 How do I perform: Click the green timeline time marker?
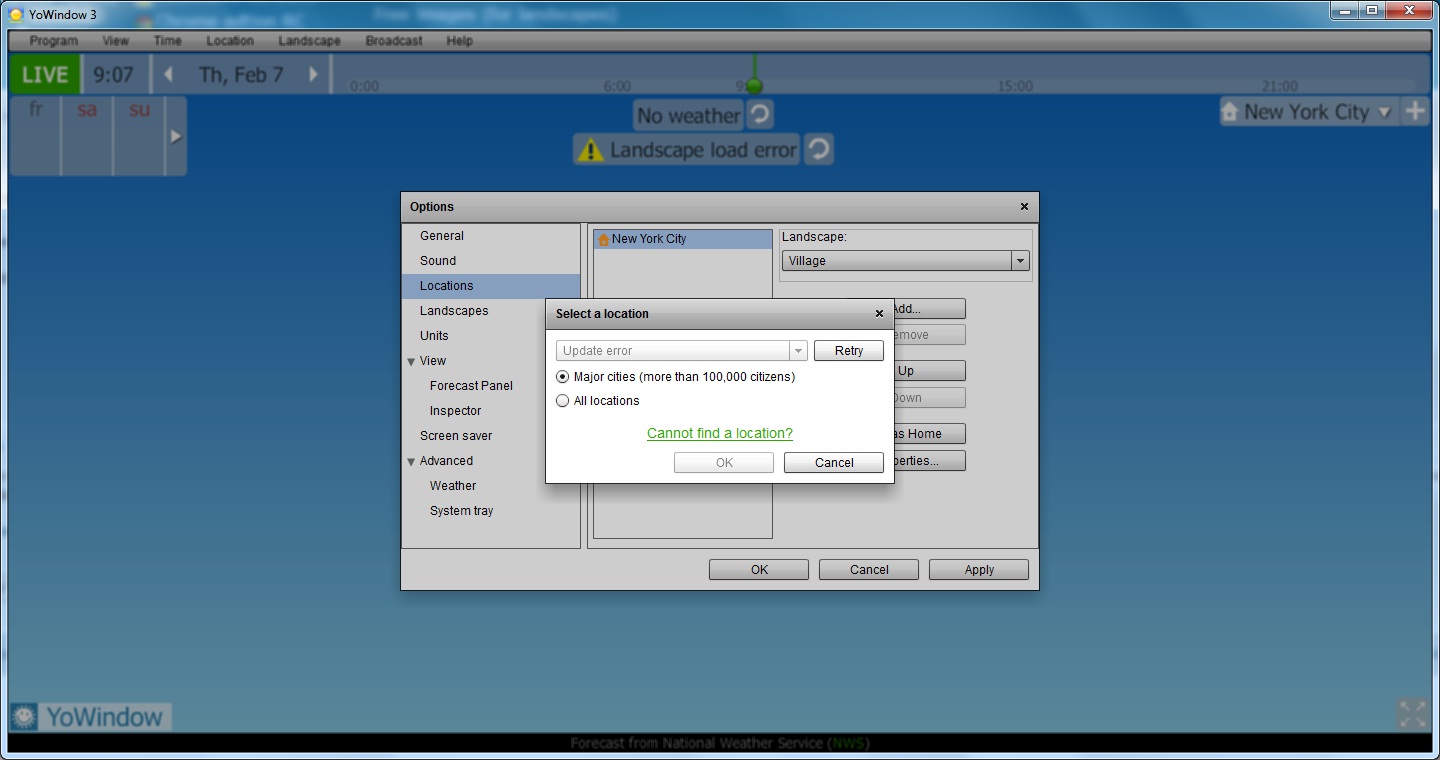pos(755,86)
